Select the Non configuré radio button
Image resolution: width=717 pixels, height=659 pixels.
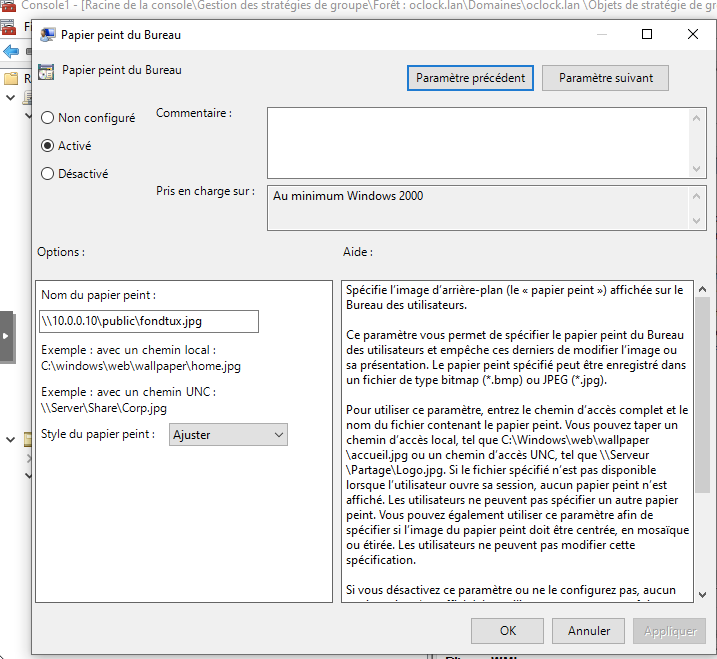47,118
